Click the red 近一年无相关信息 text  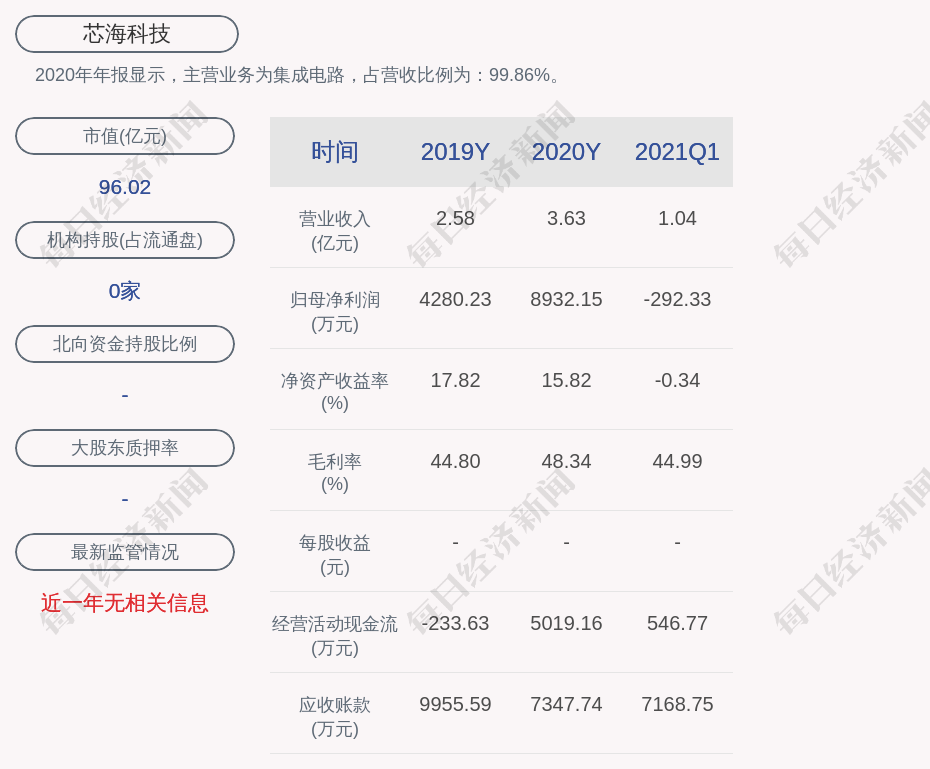[x=125, y=603]
